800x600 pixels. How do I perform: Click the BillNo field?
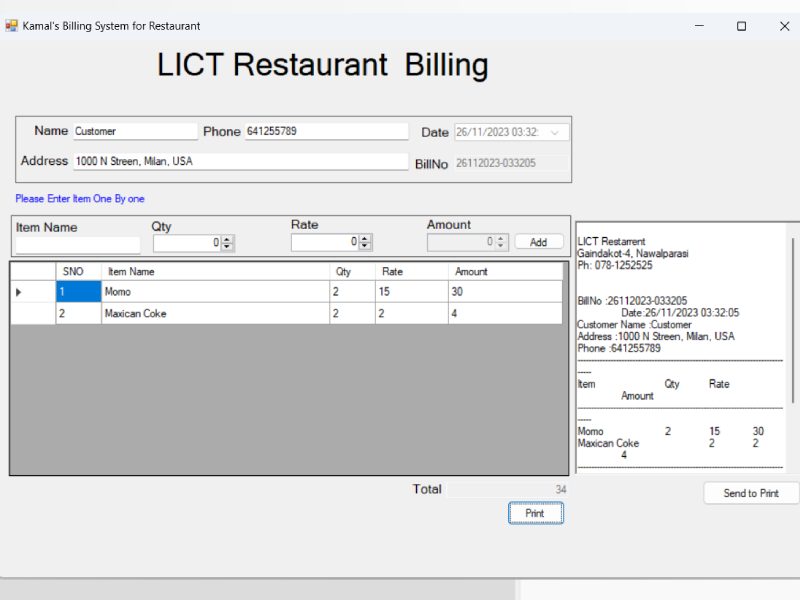[x=510, y=163]
